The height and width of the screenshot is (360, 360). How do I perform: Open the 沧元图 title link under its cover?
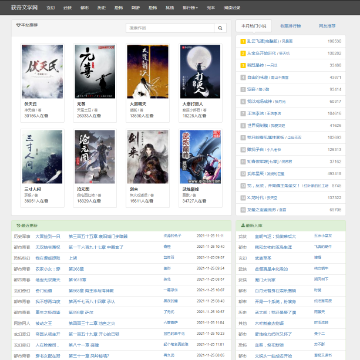coord(83,189)
